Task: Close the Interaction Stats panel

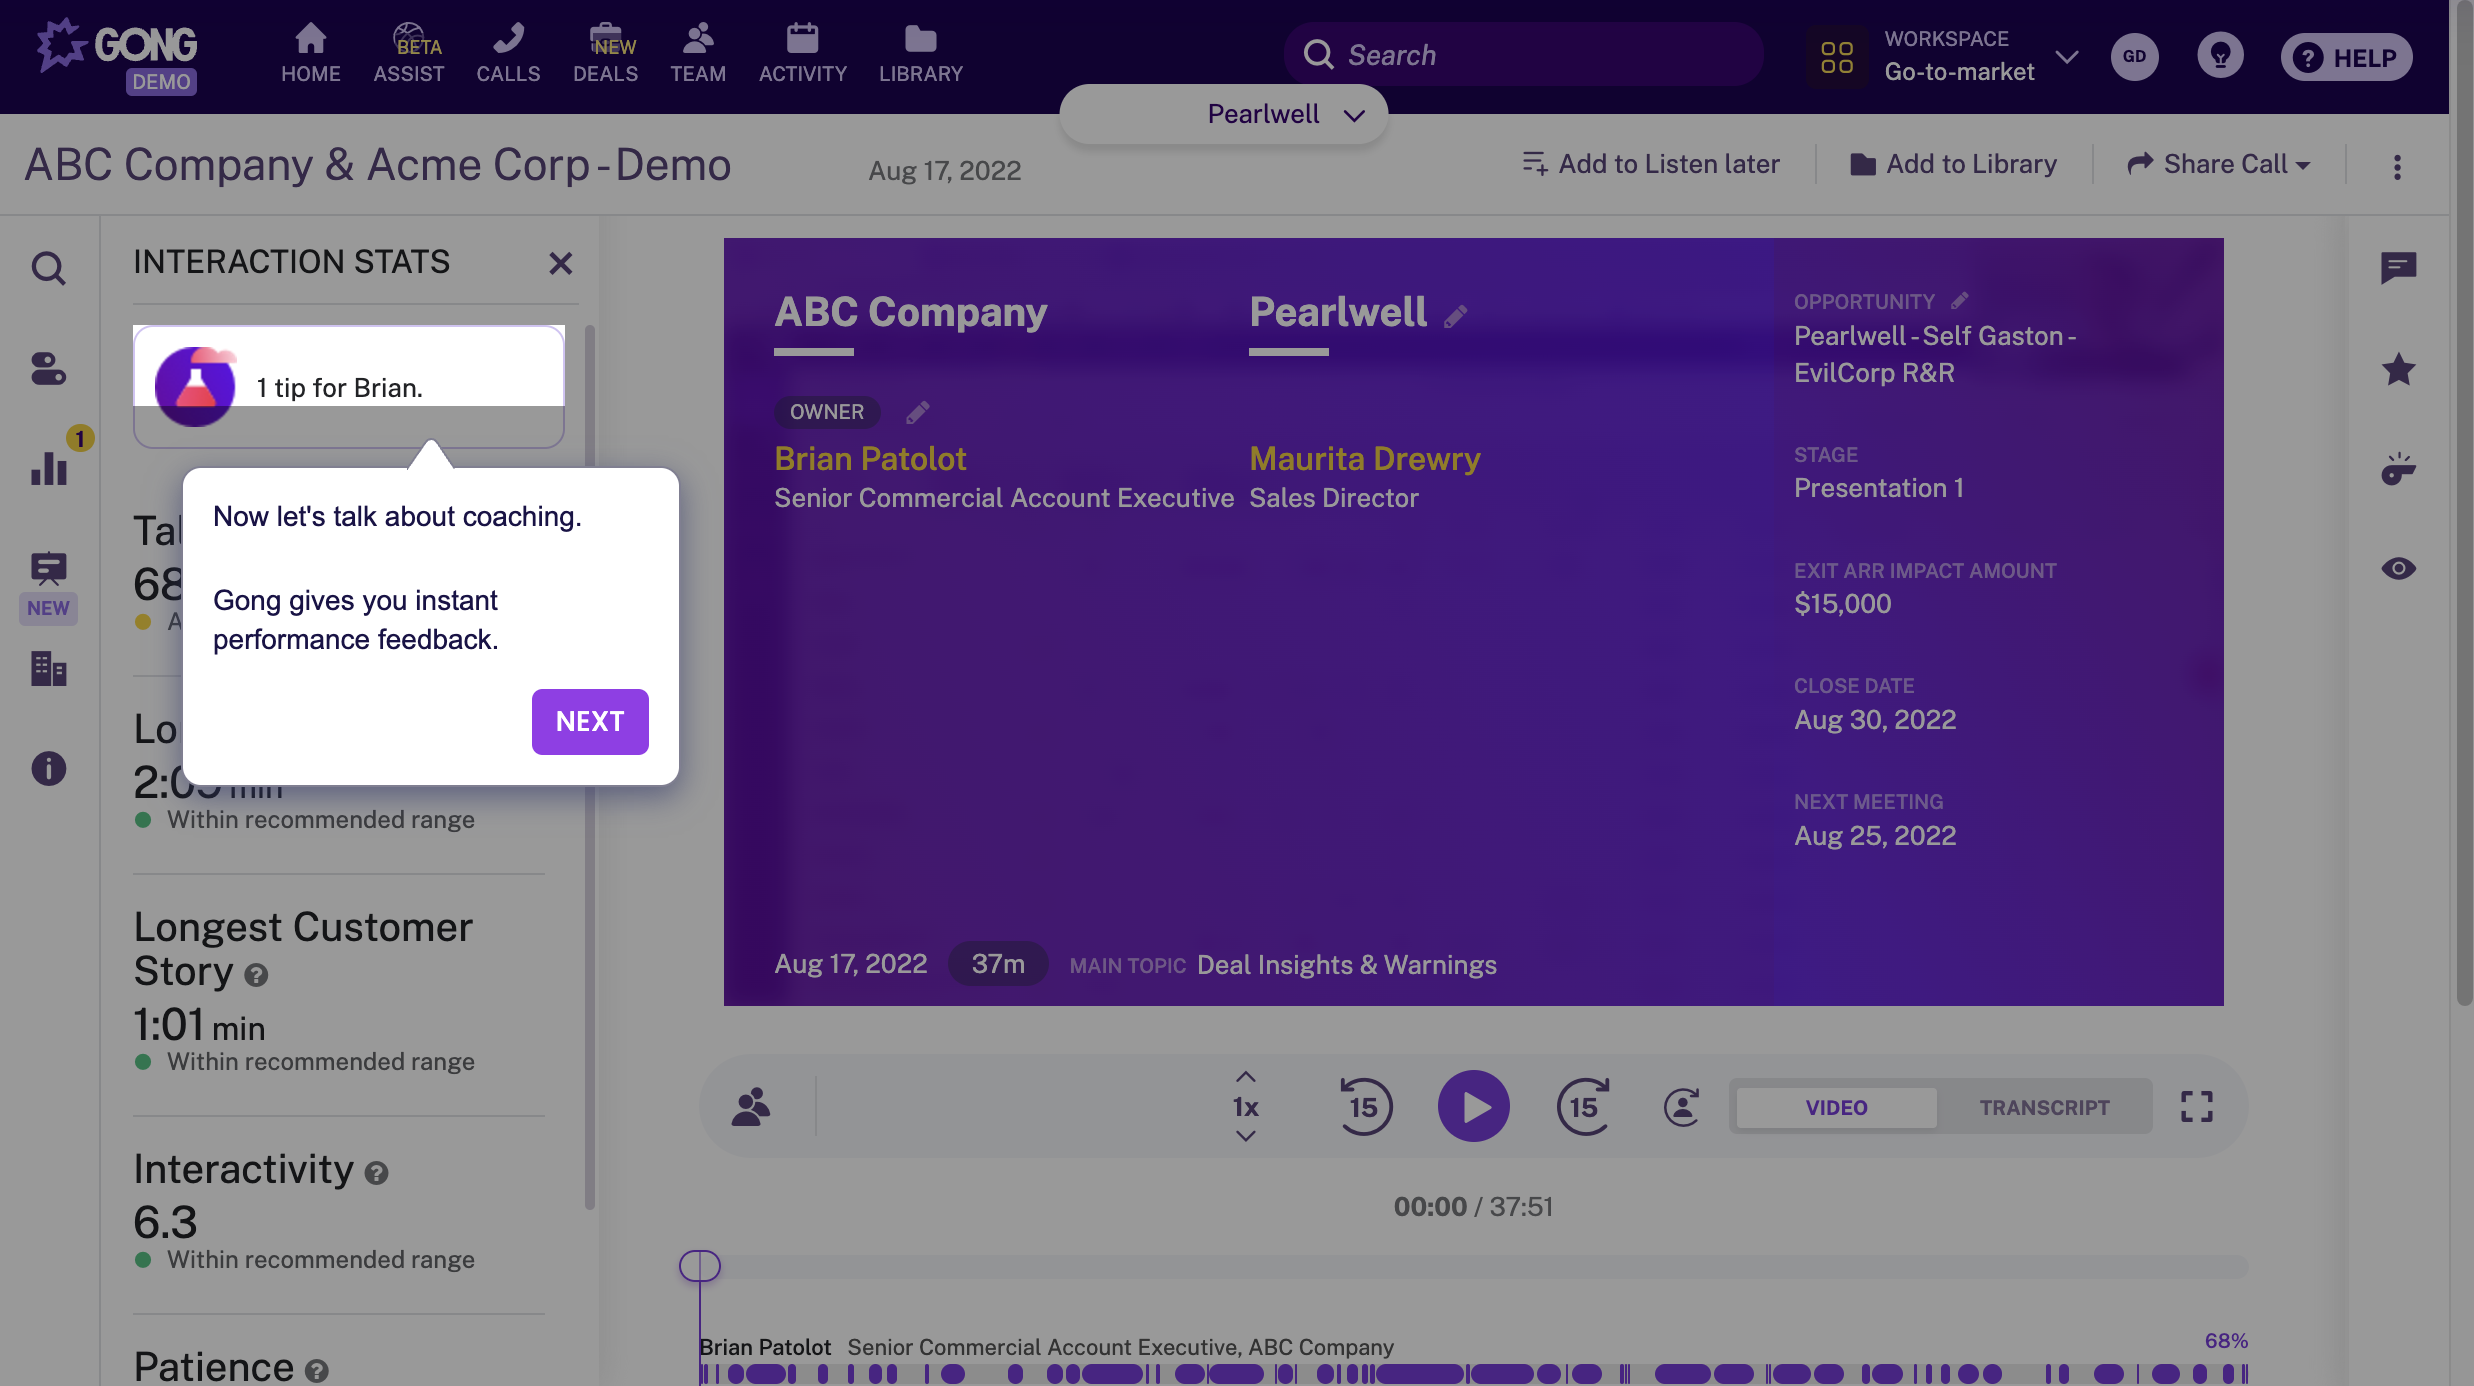Action: click(x=560, y=263)
